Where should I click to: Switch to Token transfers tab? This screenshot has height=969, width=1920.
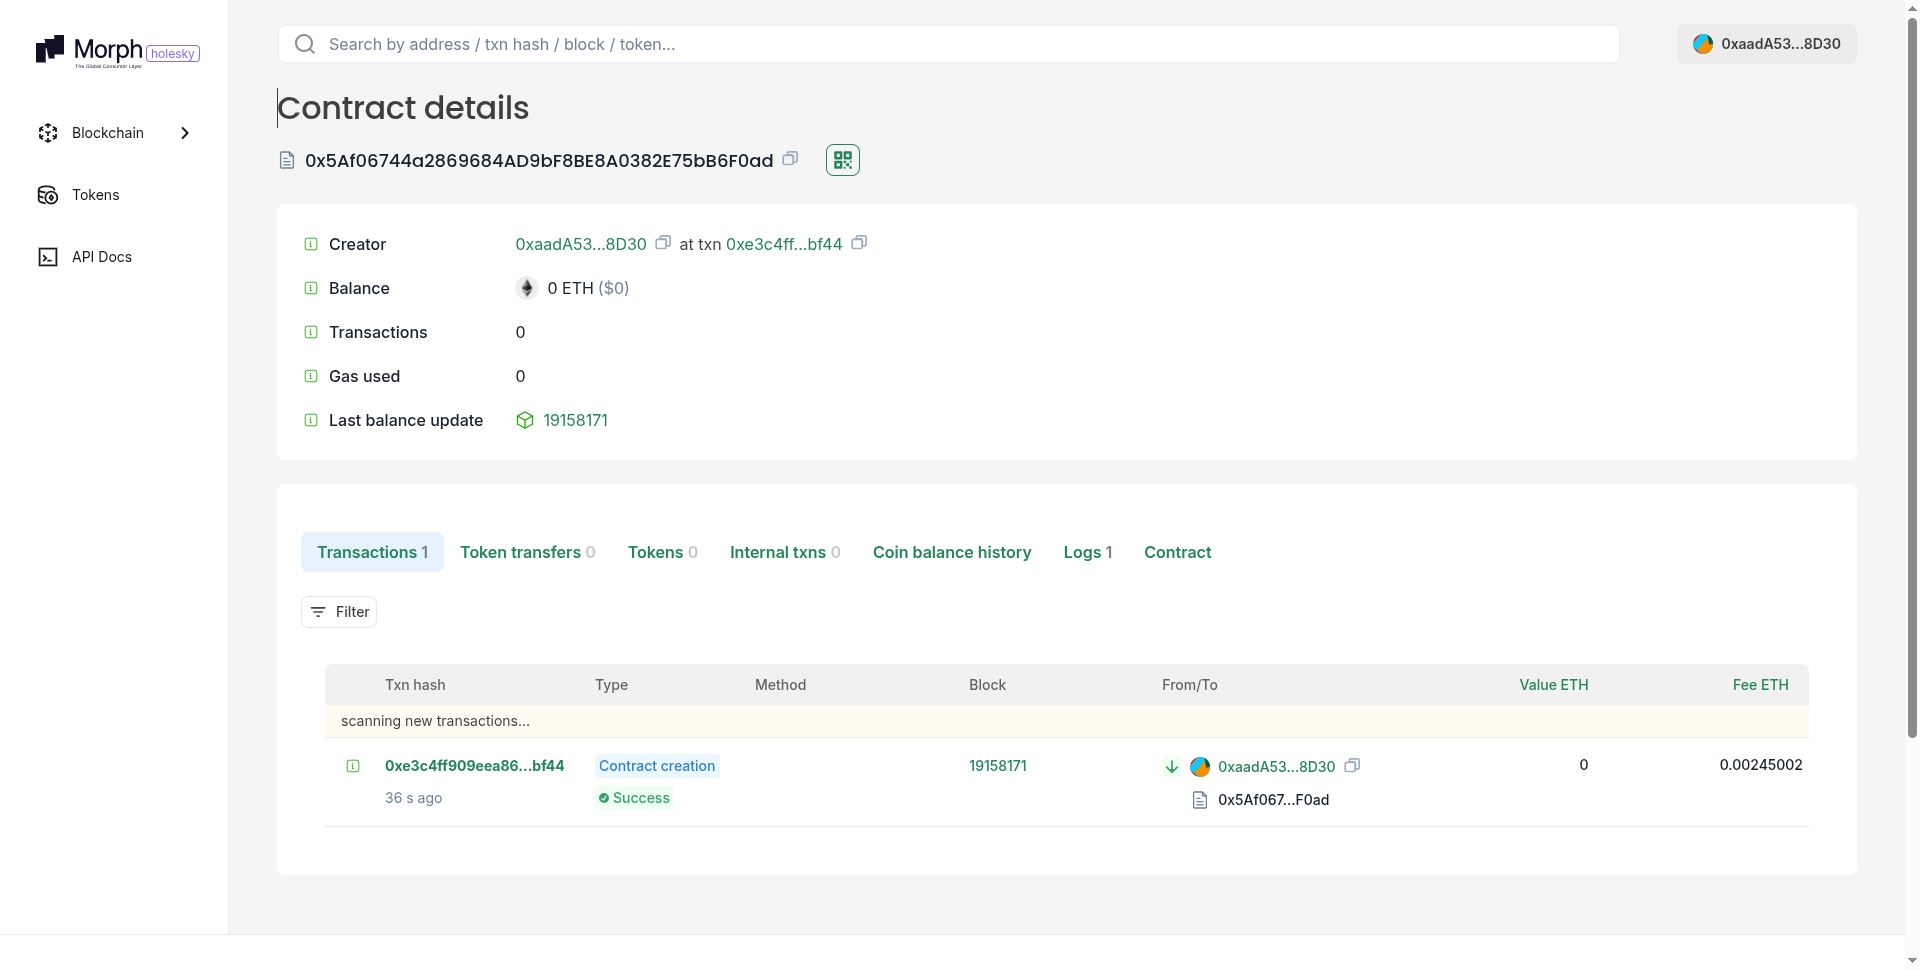point(528,552)
